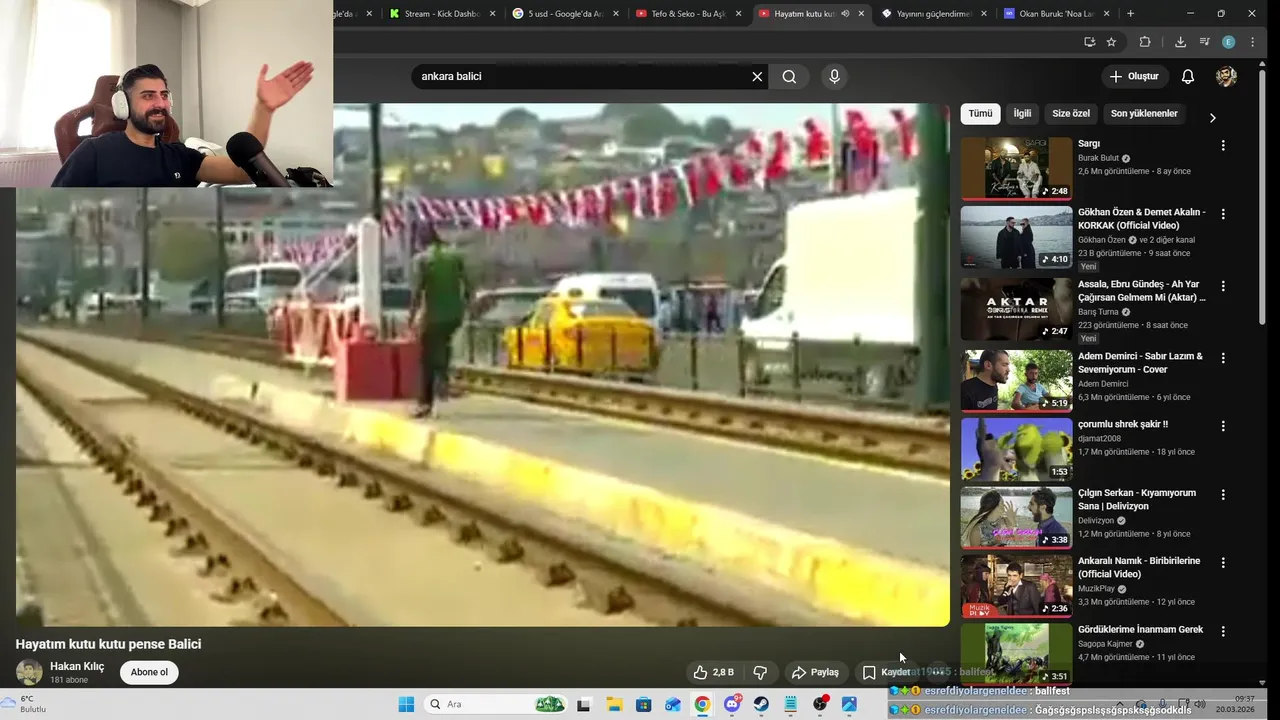Image resolution: width=1280 pixels, height=720 pixels.
Task: Open Chrome three-dot menu
Action: click(1252, 42)
